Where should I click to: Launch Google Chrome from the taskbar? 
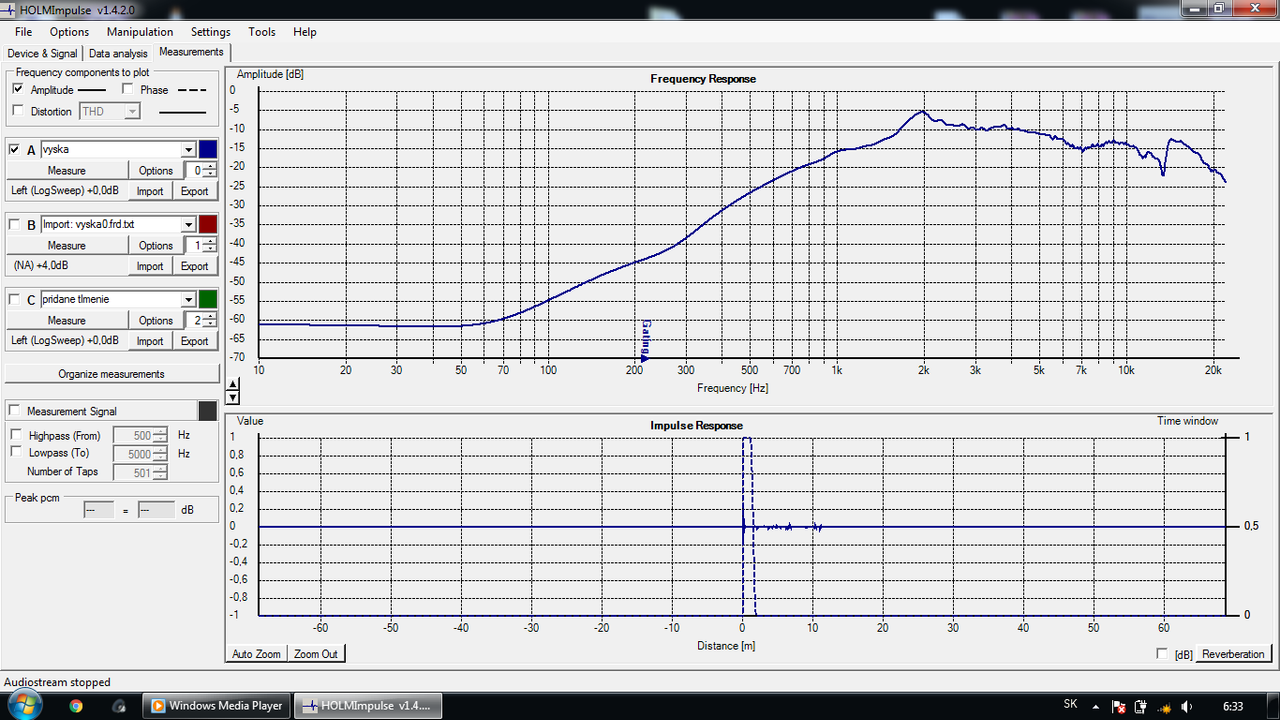76,705
